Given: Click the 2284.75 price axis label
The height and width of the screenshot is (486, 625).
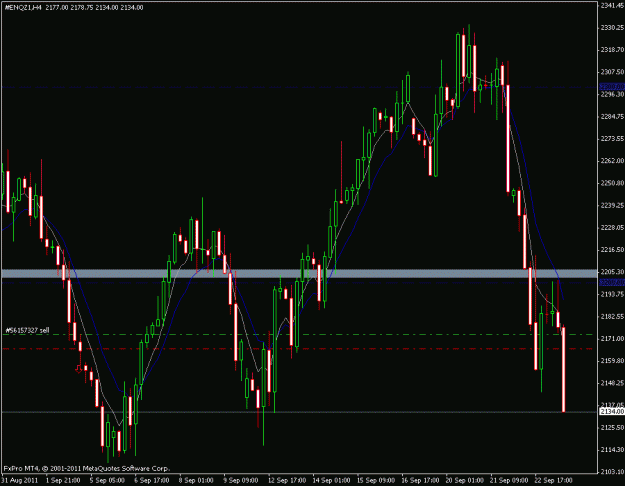Looking at the screenshot, I should click(x=612, y=116).
